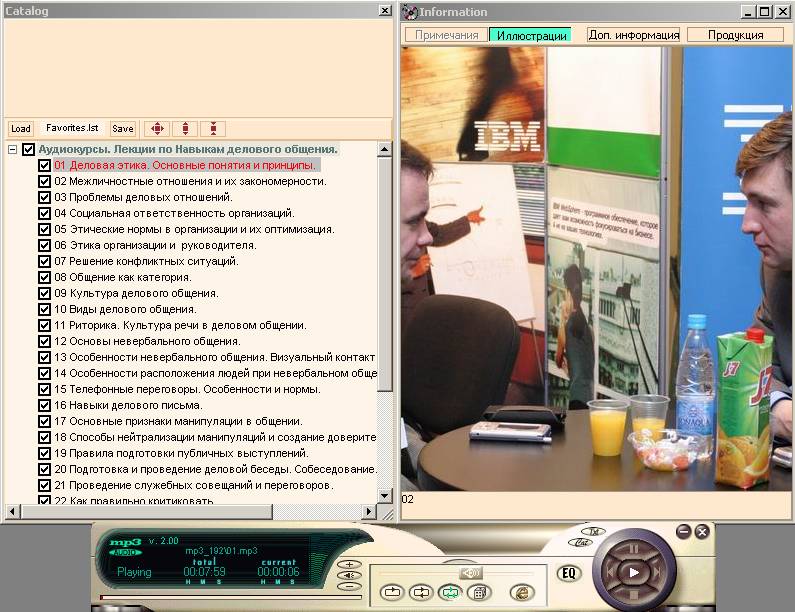The width and height of the screenshot is (795, 612).
Task: Select track 11 Риторика. Культура речи
Action: (x=180, y=326)
